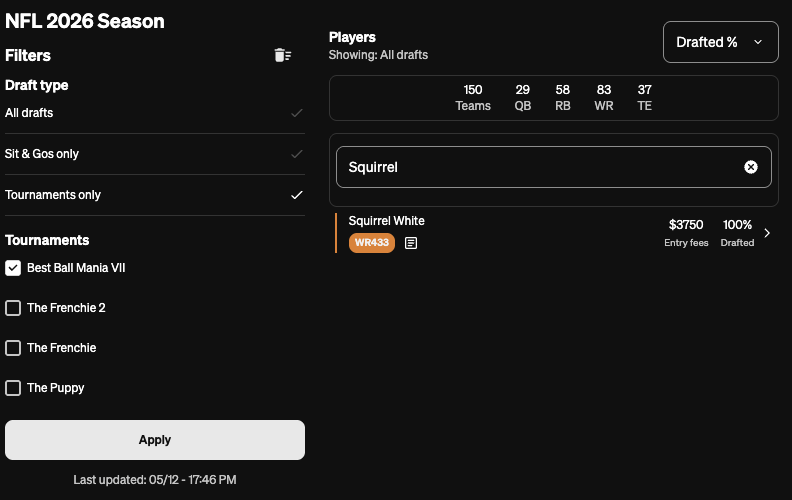Click the WR433 position badge
792x500 pixels.
[372, 242]
